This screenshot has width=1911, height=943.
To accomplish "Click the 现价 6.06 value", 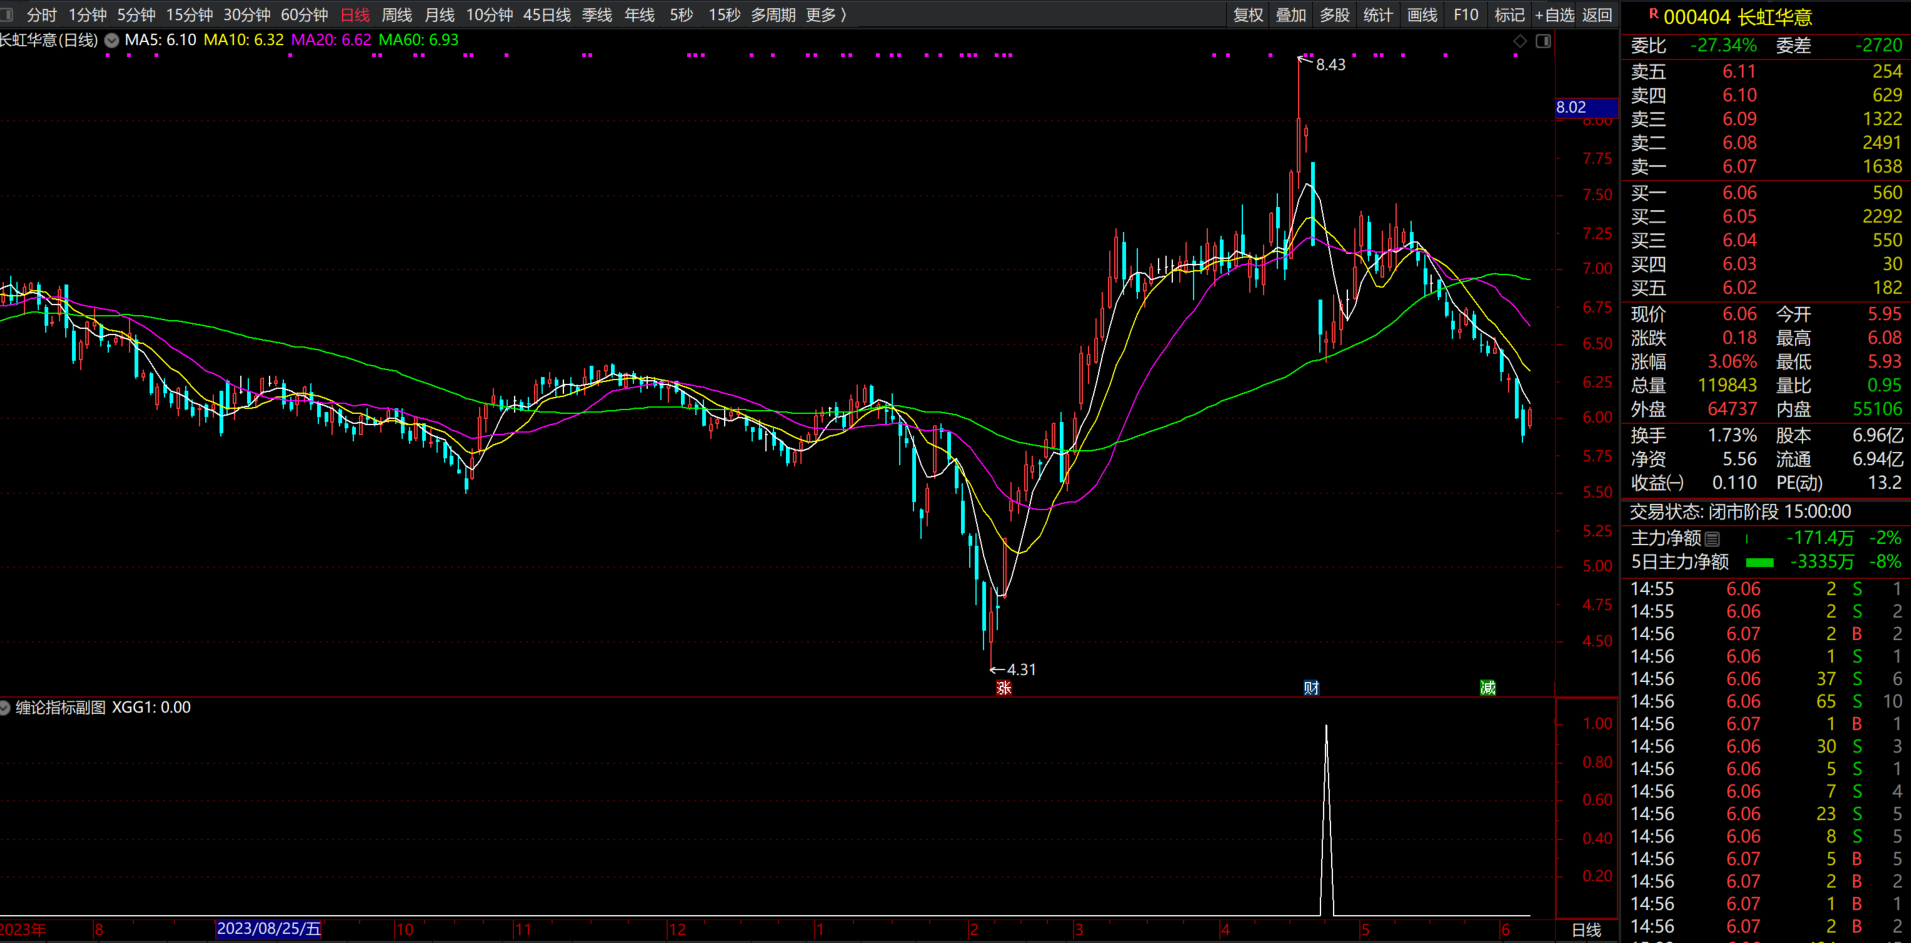I will pos(1739,314).
